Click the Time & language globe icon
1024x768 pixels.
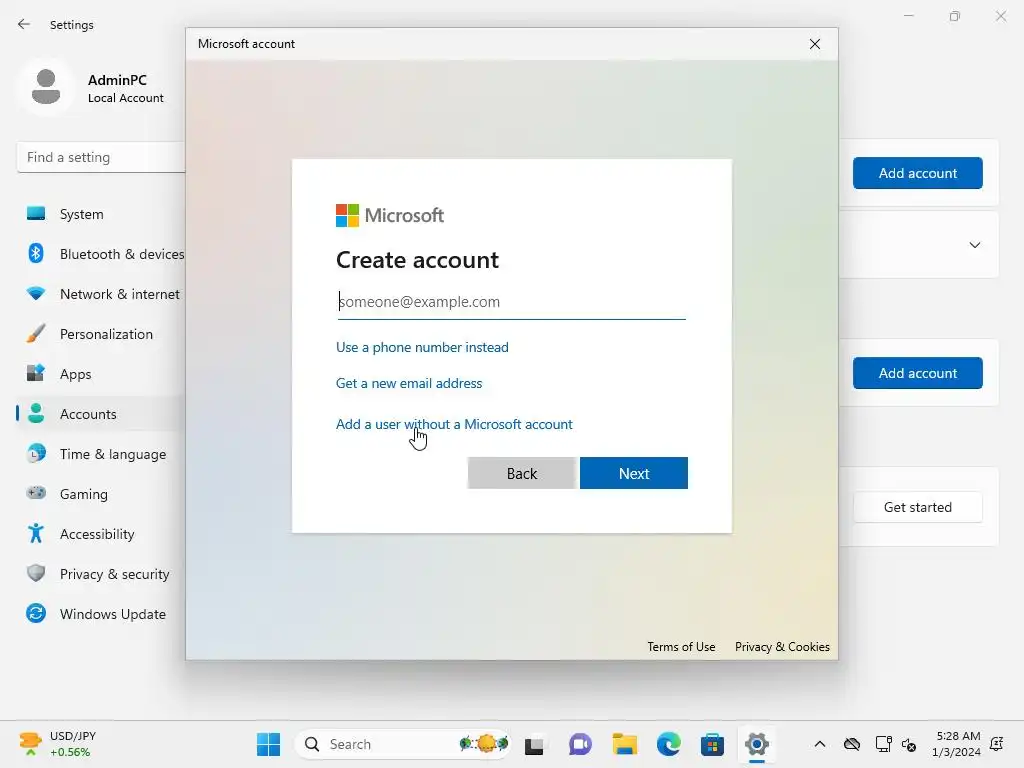[36, 453]
